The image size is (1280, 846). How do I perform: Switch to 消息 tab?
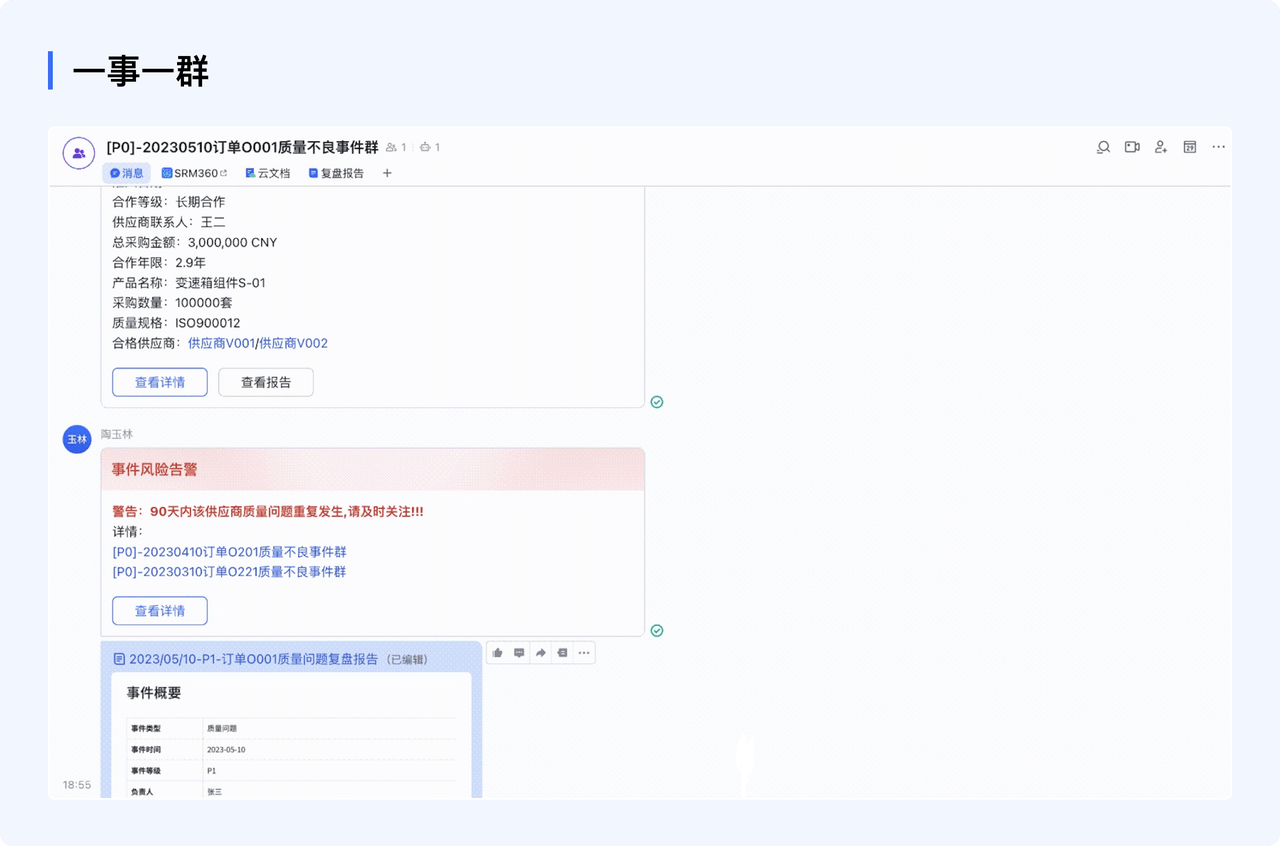pos(127,173)
